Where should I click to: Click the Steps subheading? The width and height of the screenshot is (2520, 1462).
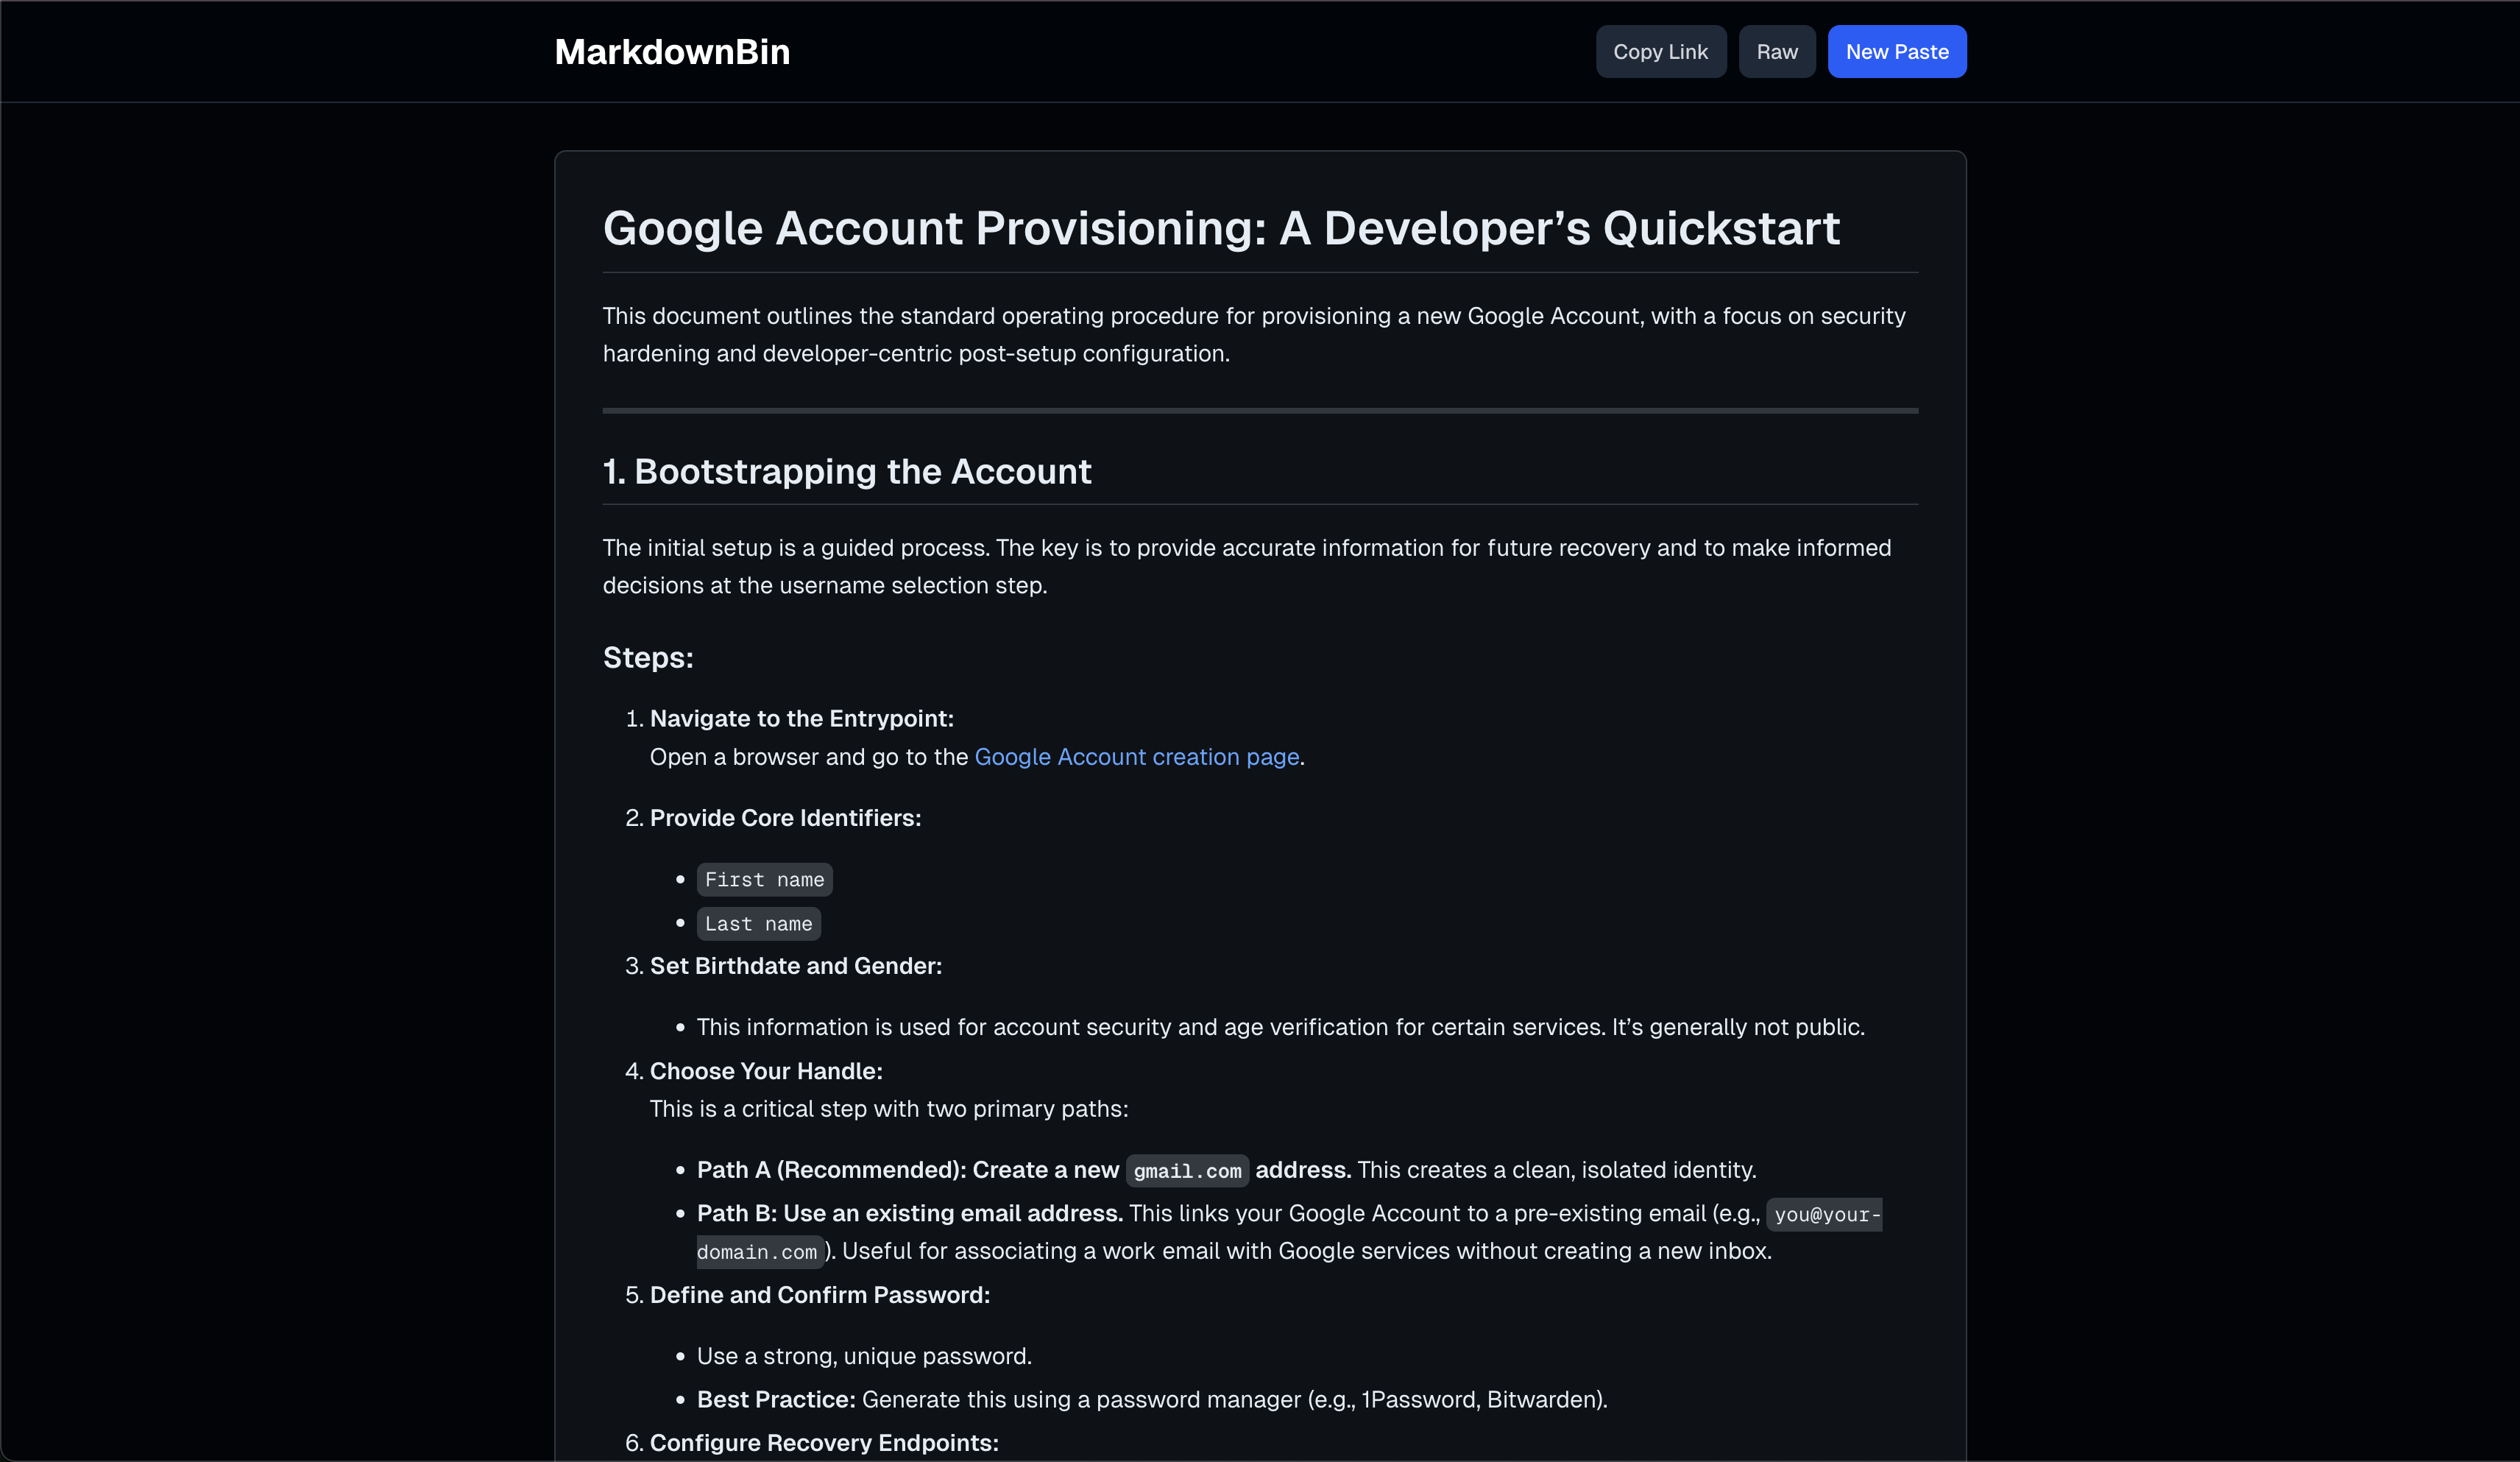[x=648, y=658]
